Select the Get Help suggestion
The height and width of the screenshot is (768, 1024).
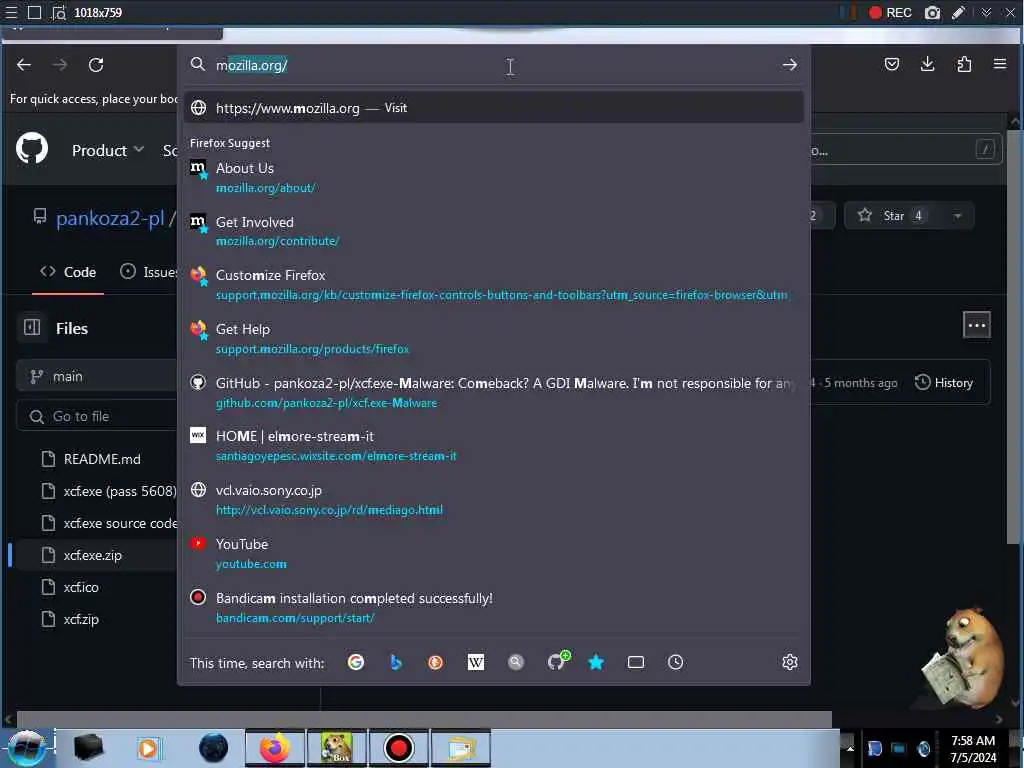coord(494,339)
